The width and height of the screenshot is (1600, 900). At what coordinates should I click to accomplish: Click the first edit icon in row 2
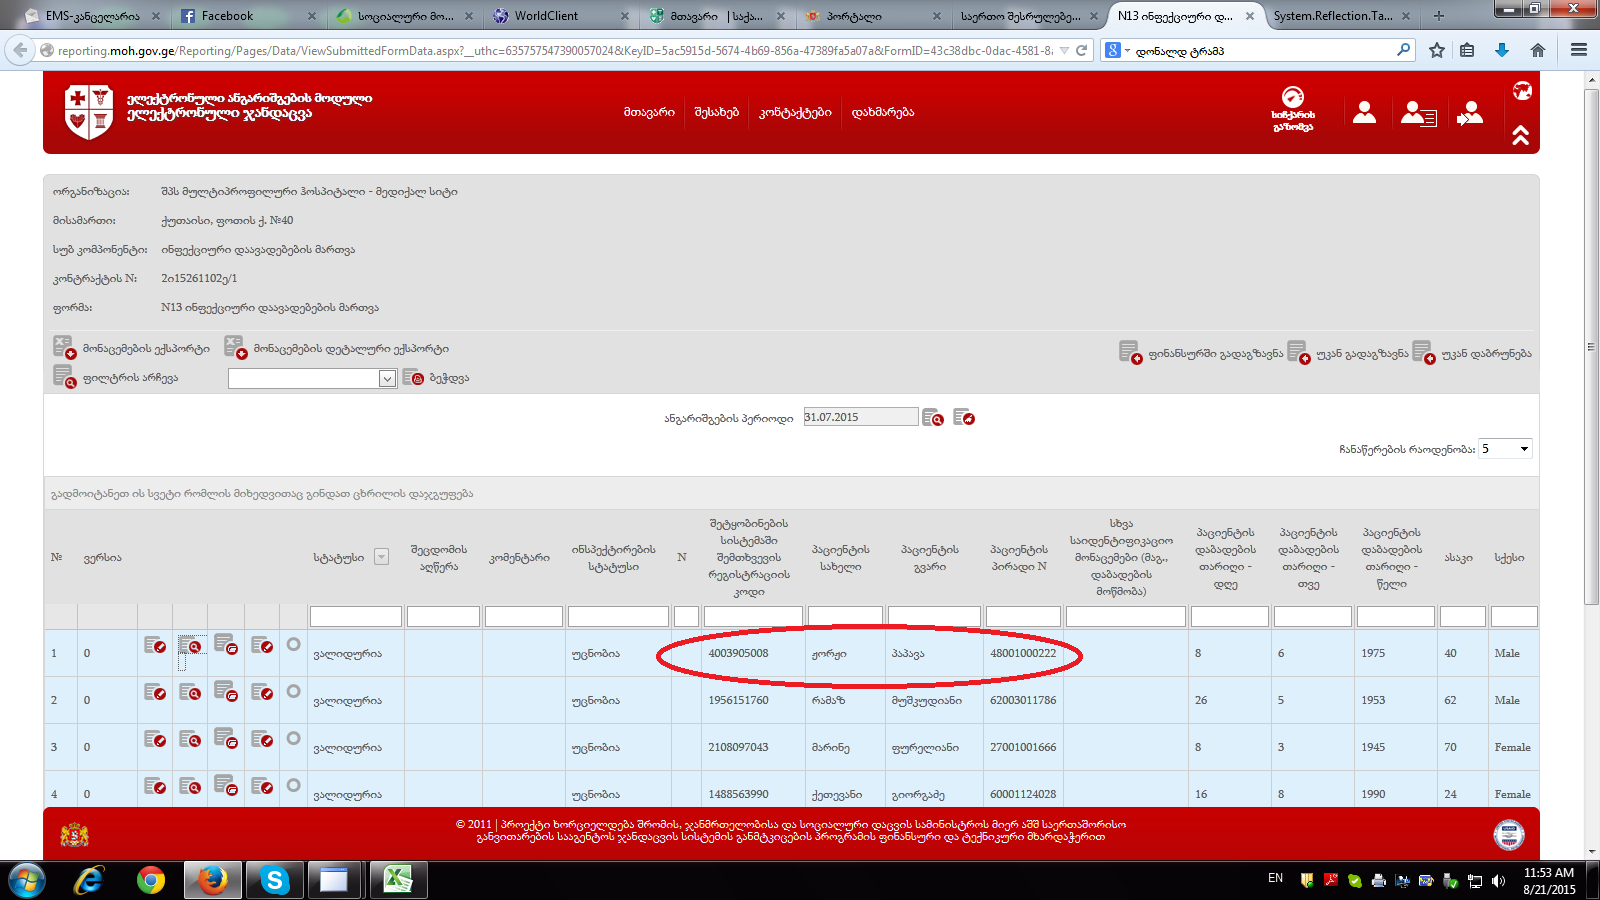point(155,692)
